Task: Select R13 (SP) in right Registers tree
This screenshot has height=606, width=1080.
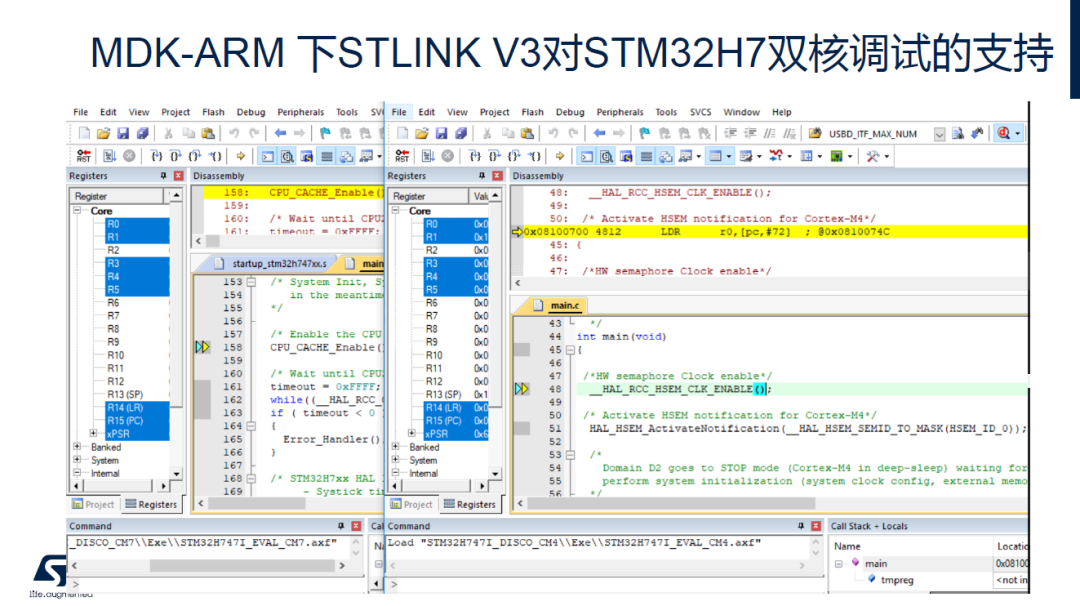Action: tap(443, 395)
